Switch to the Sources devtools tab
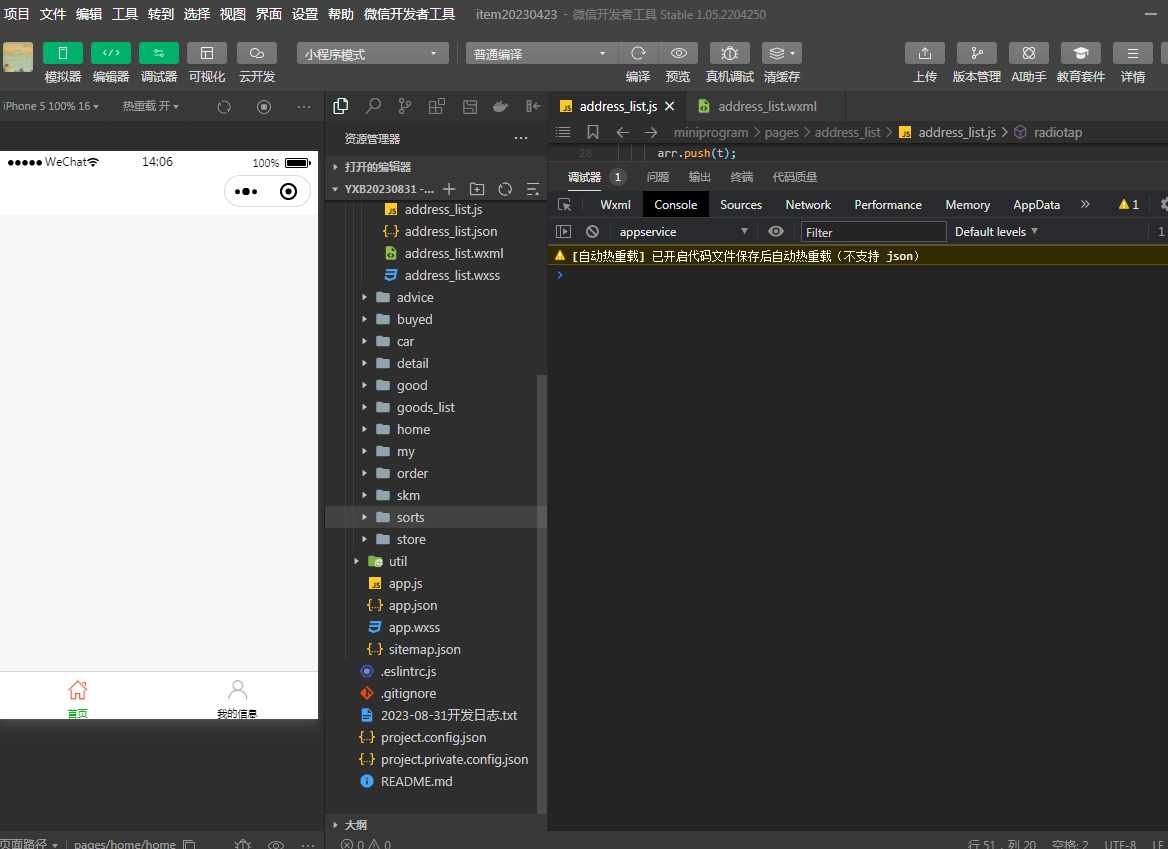Viewport: 1168px width, 849px height. click(740, 205)
